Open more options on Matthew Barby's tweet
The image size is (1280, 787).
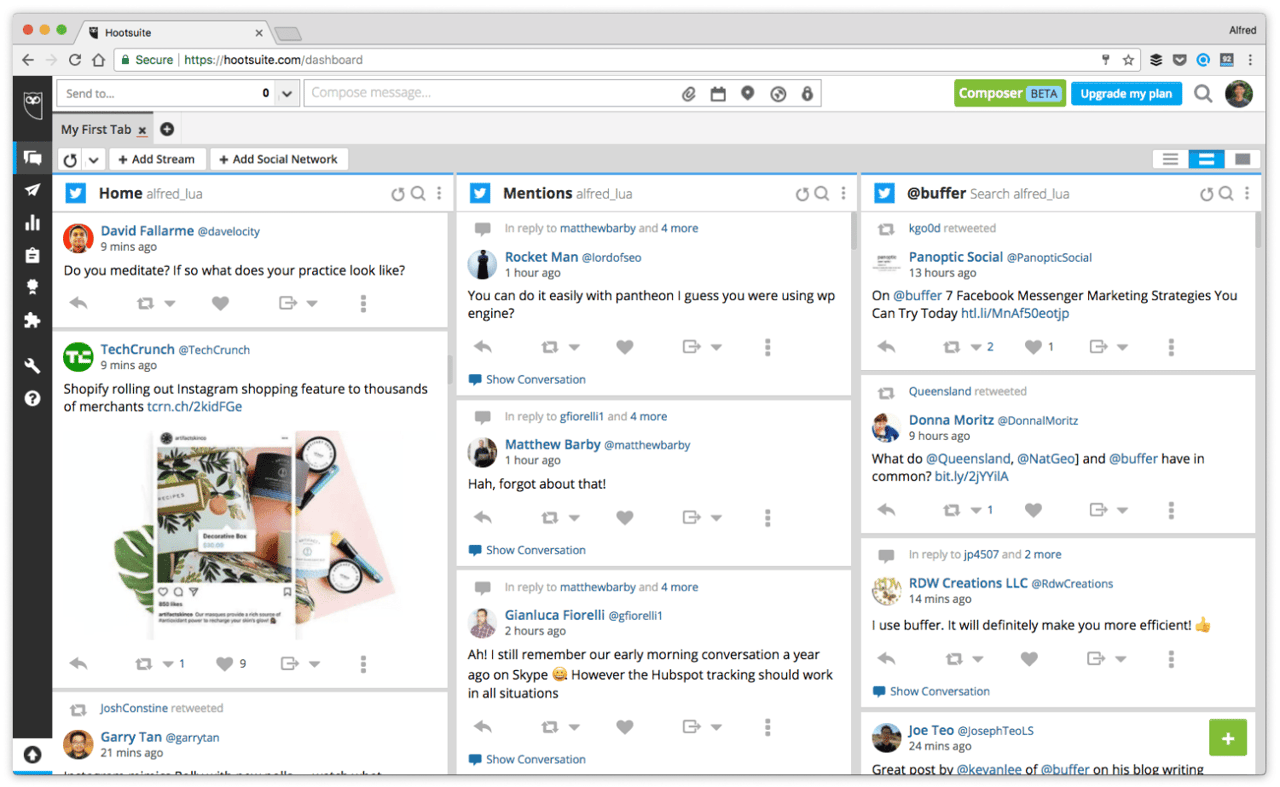tap(768, 518)
